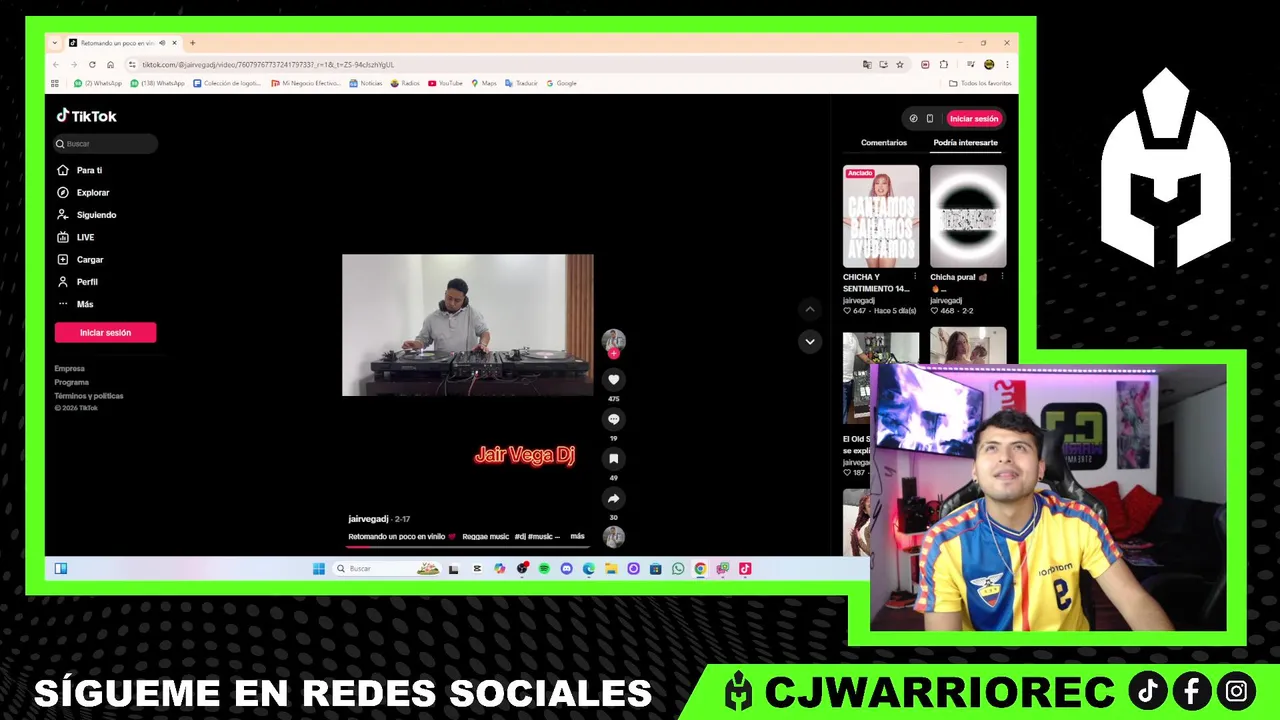Expand Términos y políticas footer section

(x=89, y=396)
